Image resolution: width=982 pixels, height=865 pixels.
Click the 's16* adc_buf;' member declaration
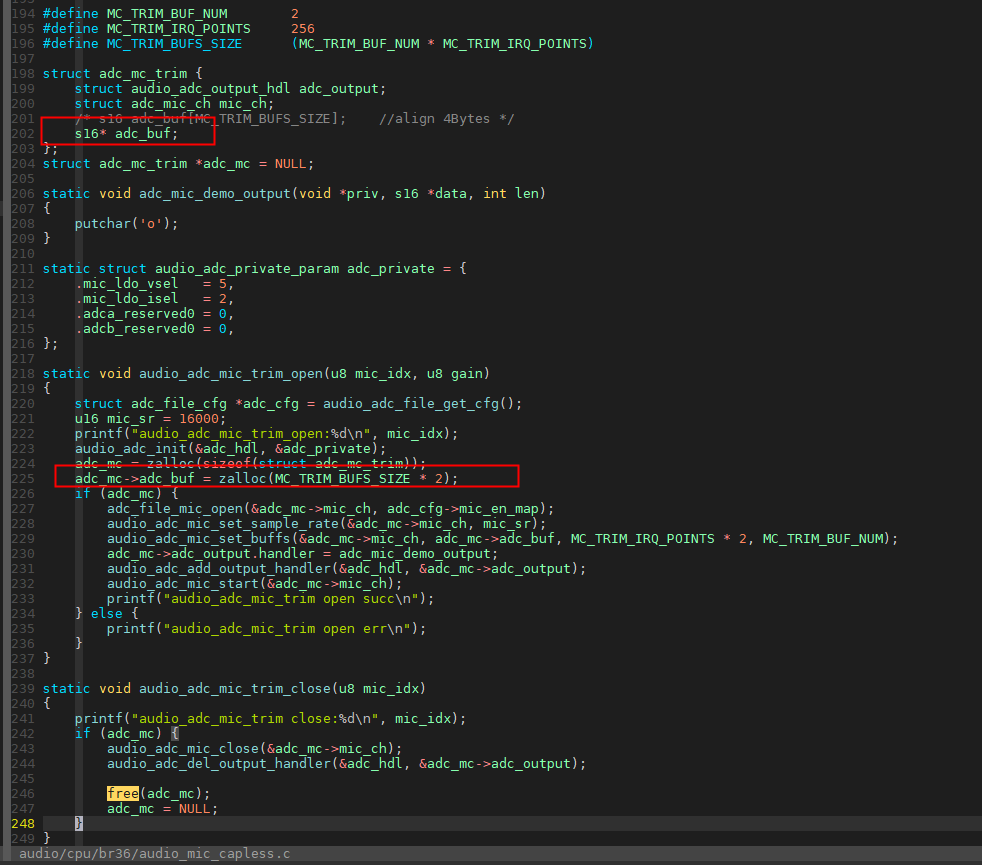pos(127,134)
